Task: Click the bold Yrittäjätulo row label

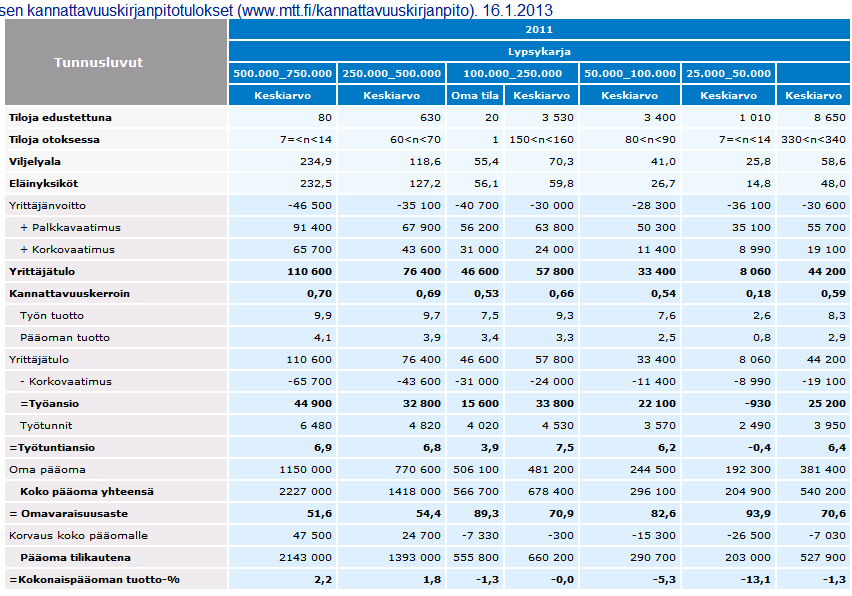Action: (42, 272)
